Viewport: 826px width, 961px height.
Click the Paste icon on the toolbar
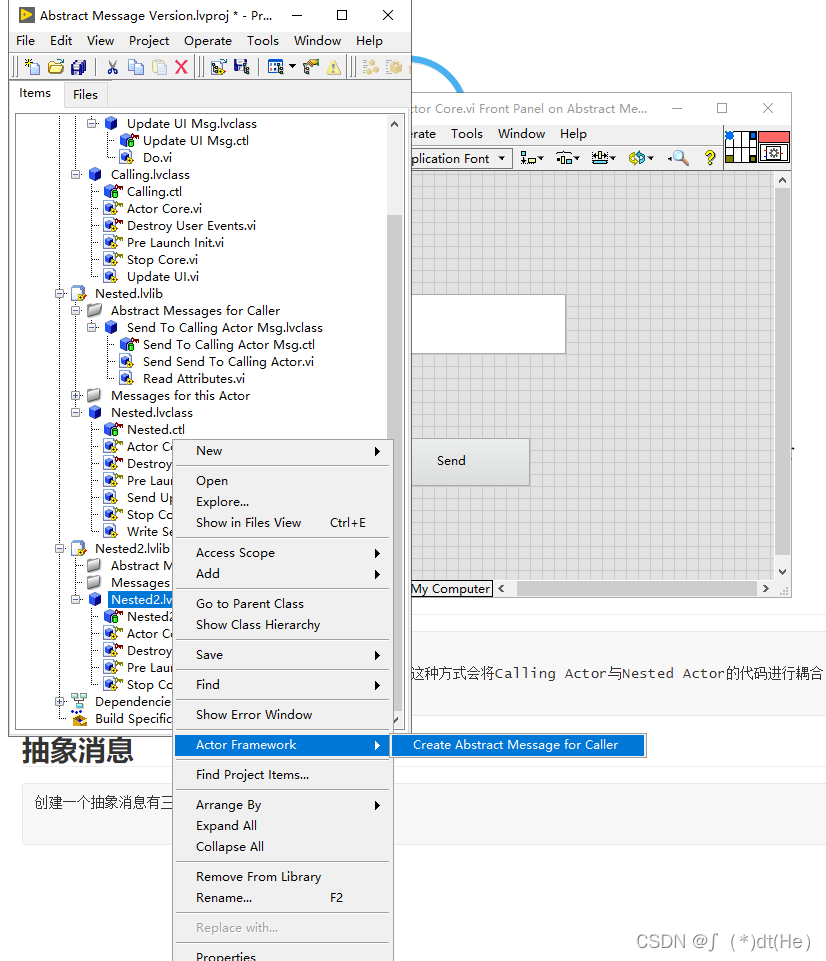pos(157,67)
